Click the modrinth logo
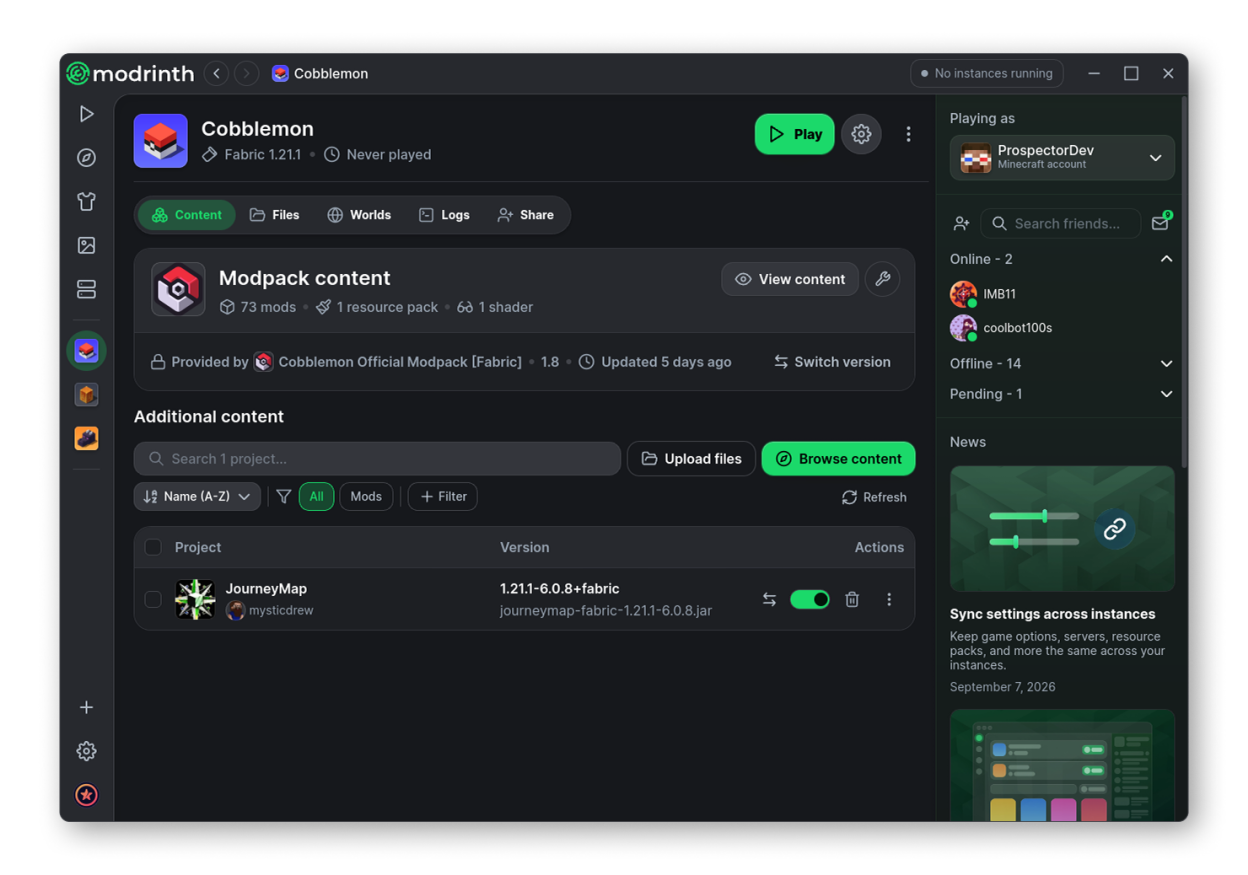The width and height of the screenshot is (1248, 875). click(130, 73)
